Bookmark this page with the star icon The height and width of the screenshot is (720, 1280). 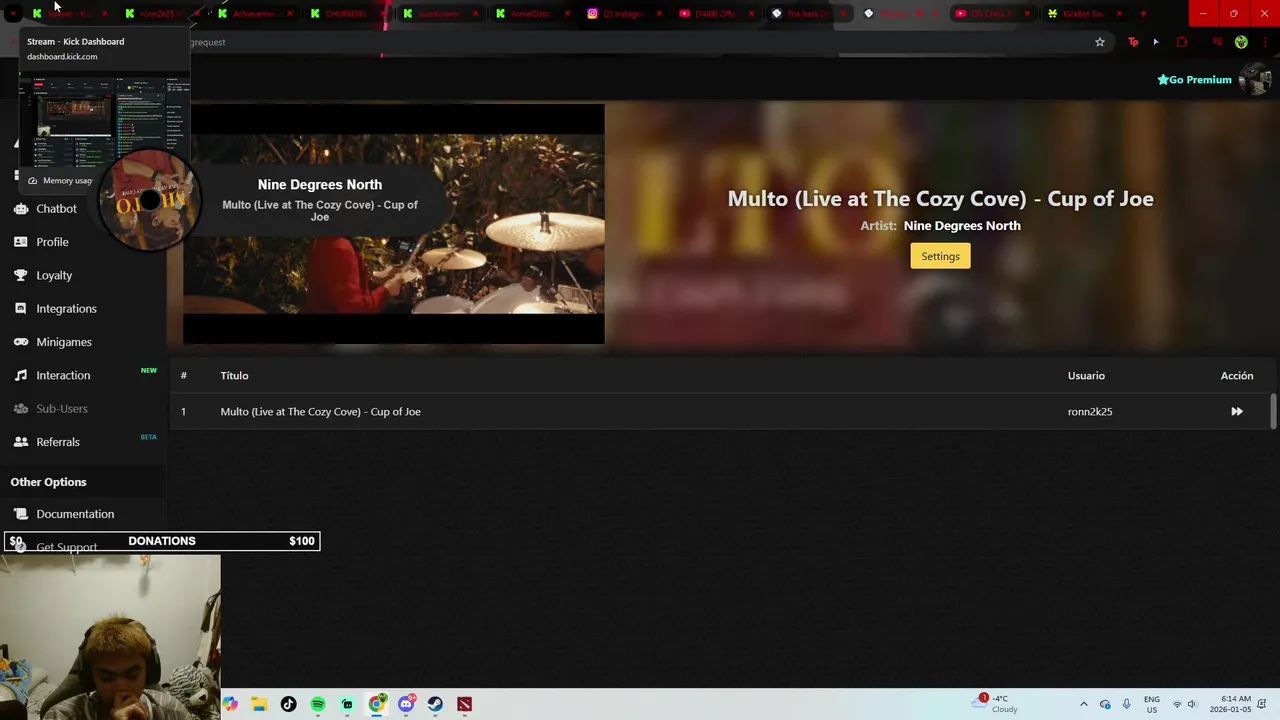(x=1100, y=42)
